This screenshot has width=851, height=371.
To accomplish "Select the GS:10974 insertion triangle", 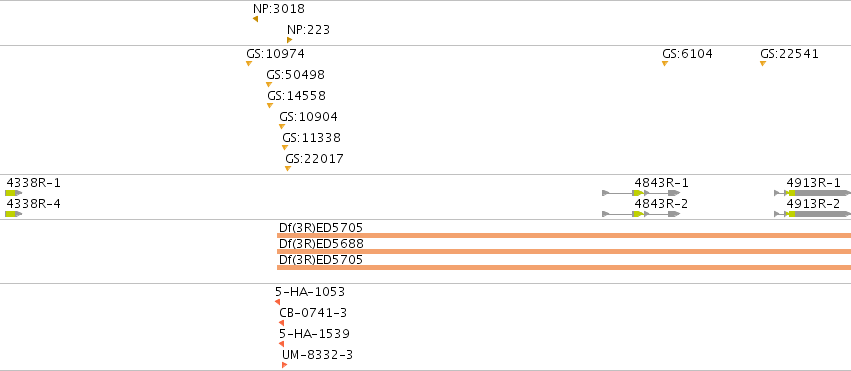I will 249,63.
